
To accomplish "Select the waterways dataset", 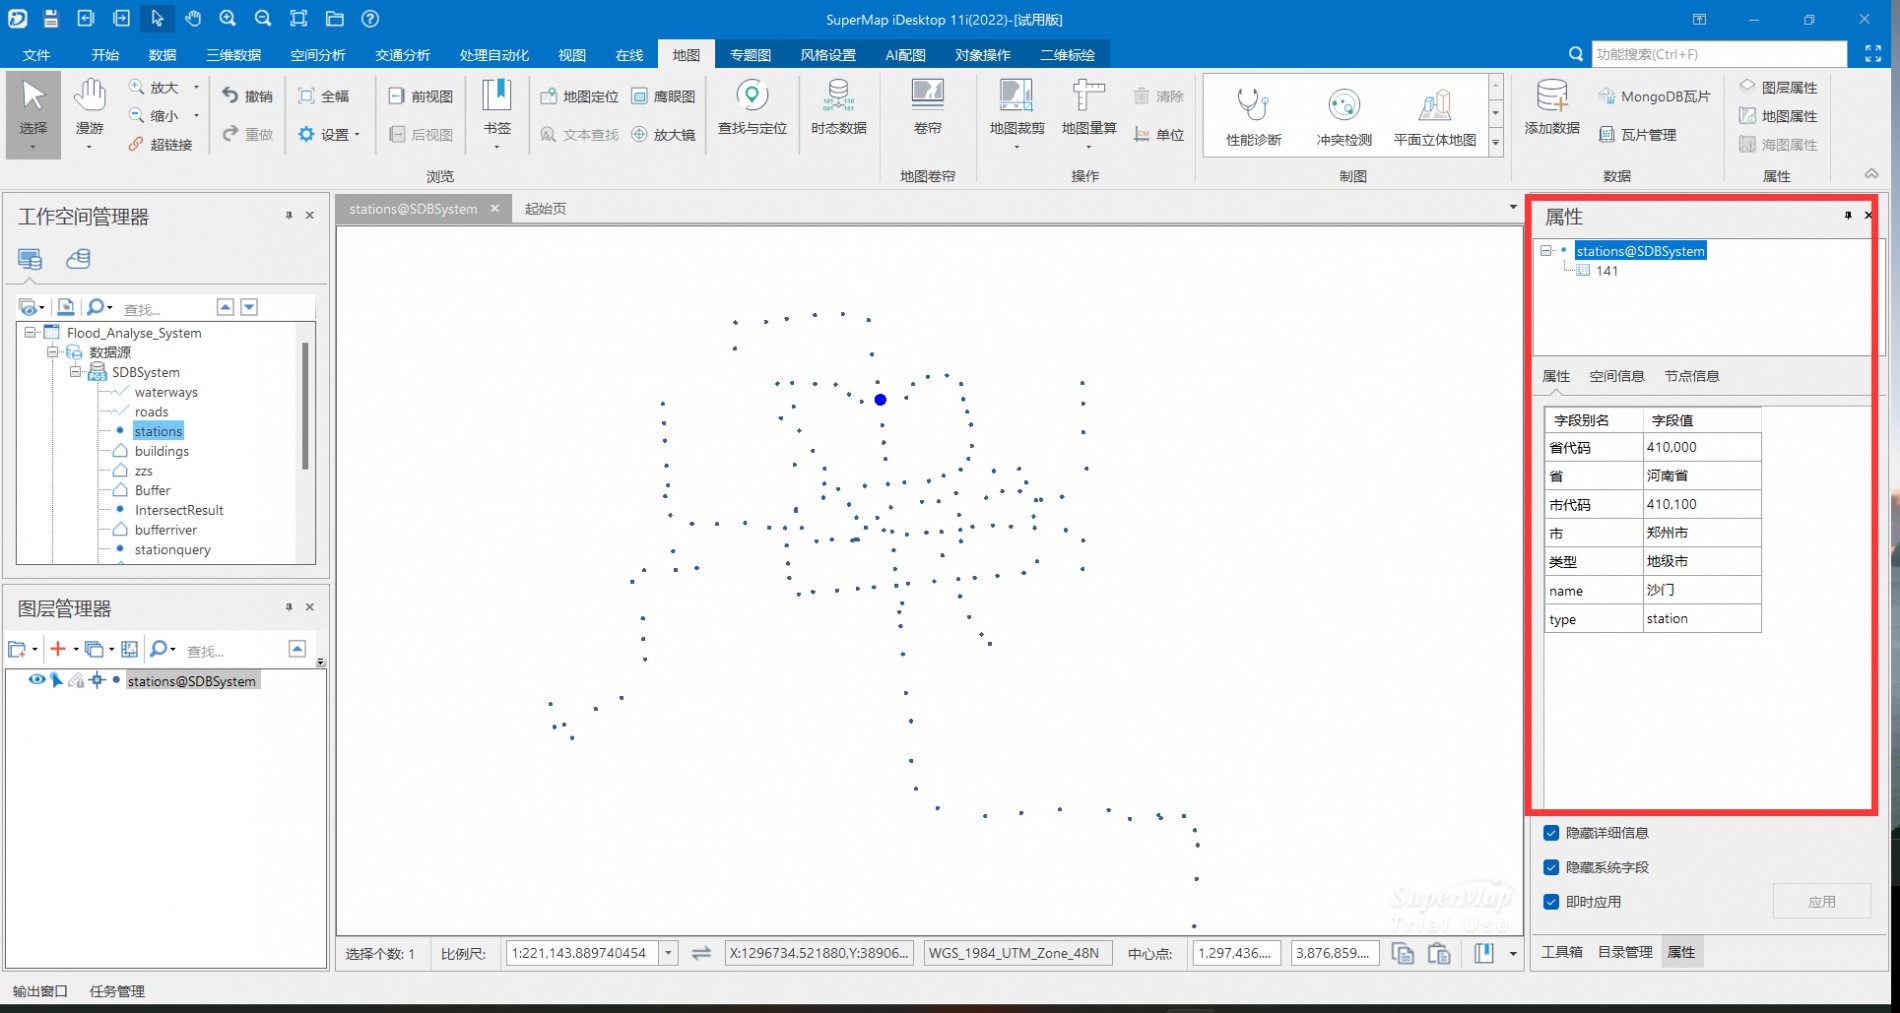I will (166, 392).
